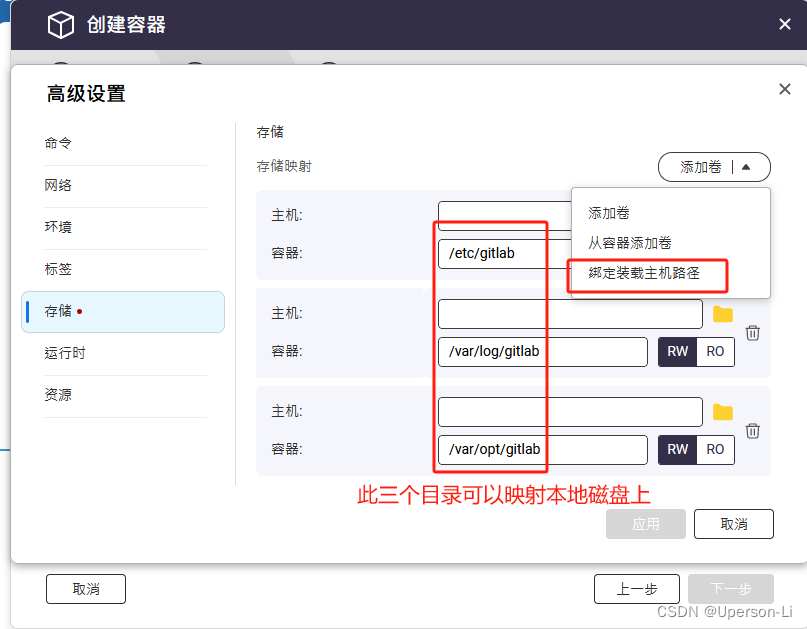
Task: Click 取消 in the 高级设置 dialog
Action: [733, 524]
